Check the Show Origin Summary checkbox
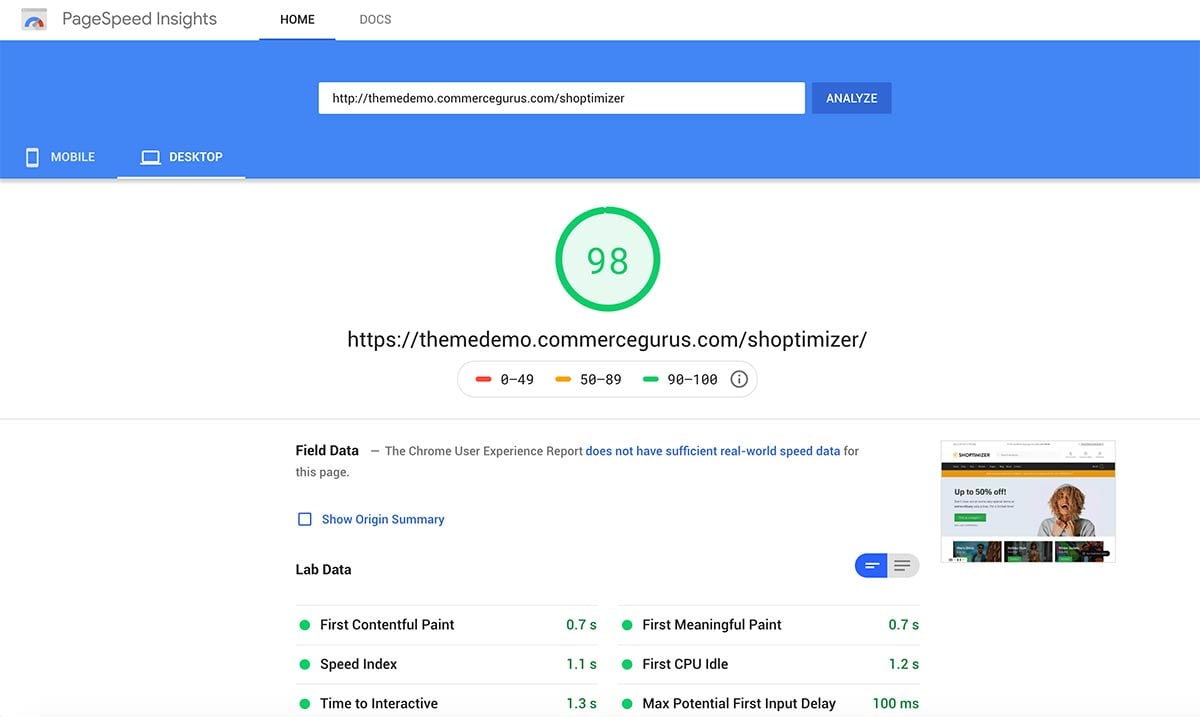The image size is (1200, 717). pos(305,519)
